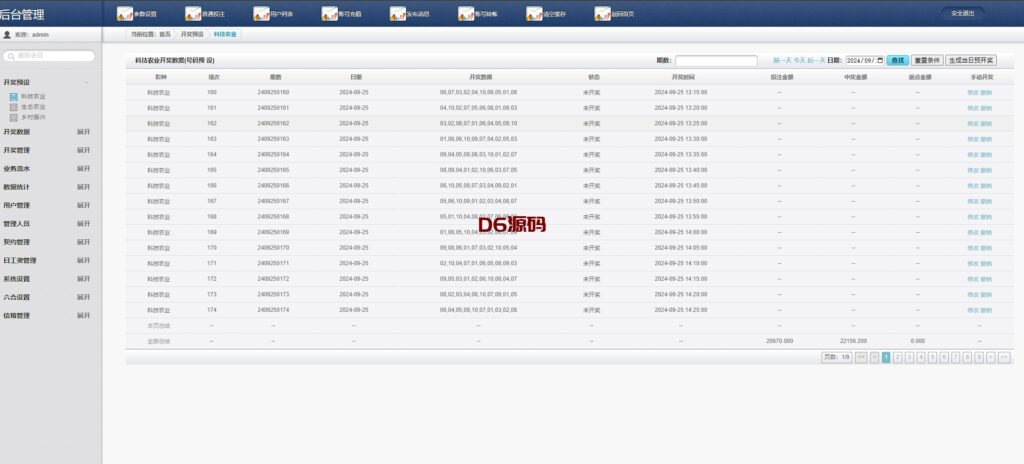Screen dimensions: 1024x464
Task: Click 开奖预设 in the breadcrumb
Action: (192, 34)
